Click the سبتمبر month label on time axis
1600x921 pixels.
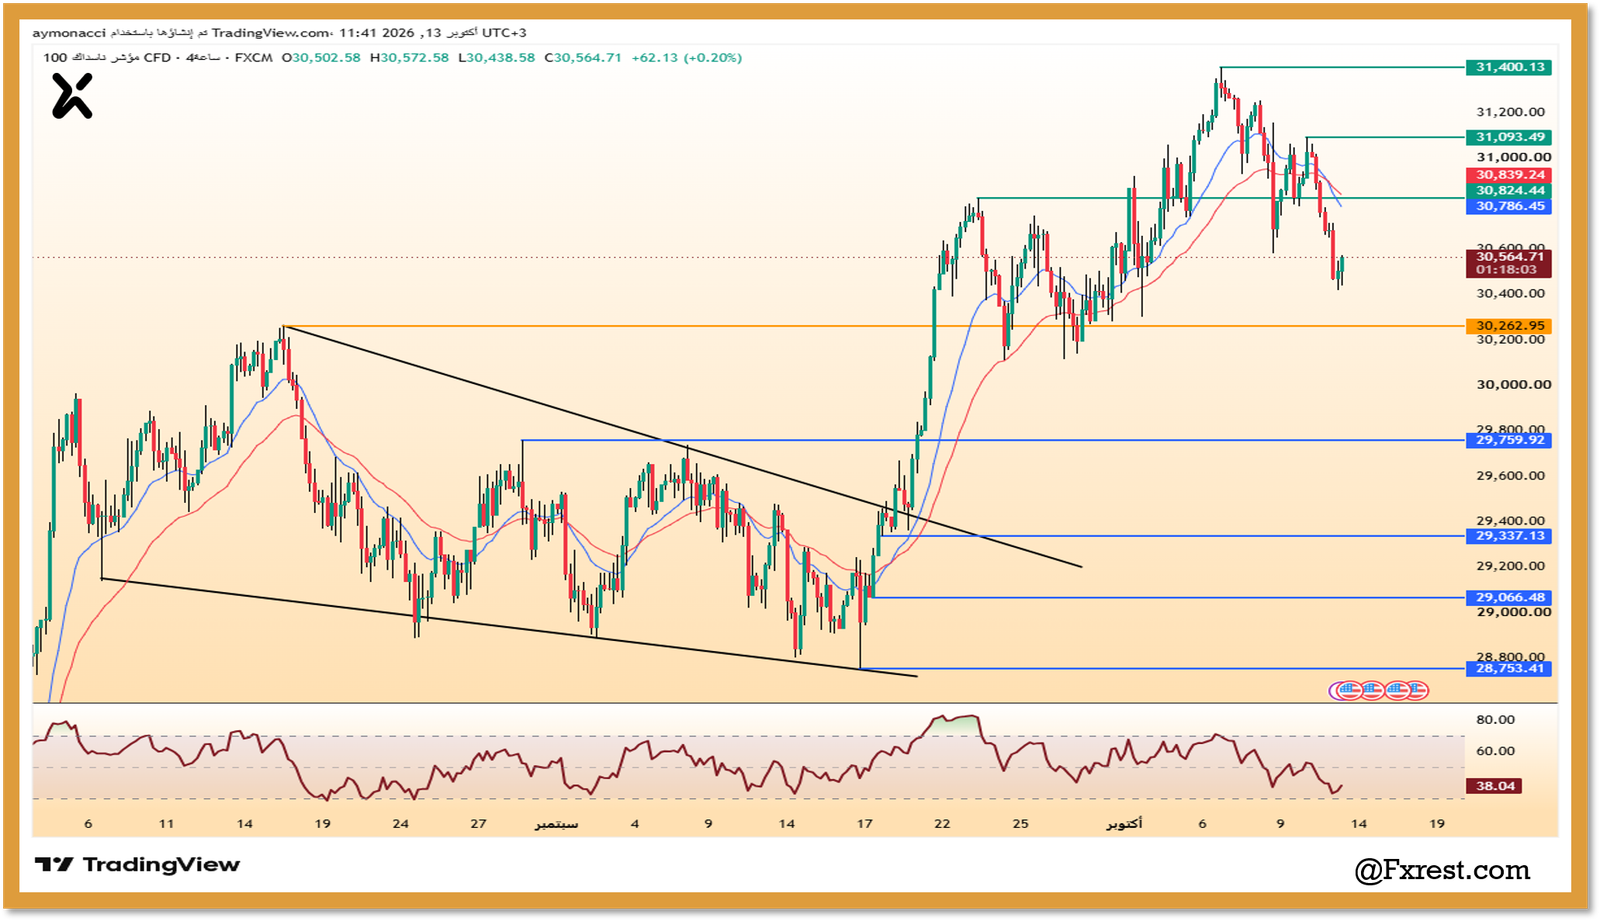556,824
